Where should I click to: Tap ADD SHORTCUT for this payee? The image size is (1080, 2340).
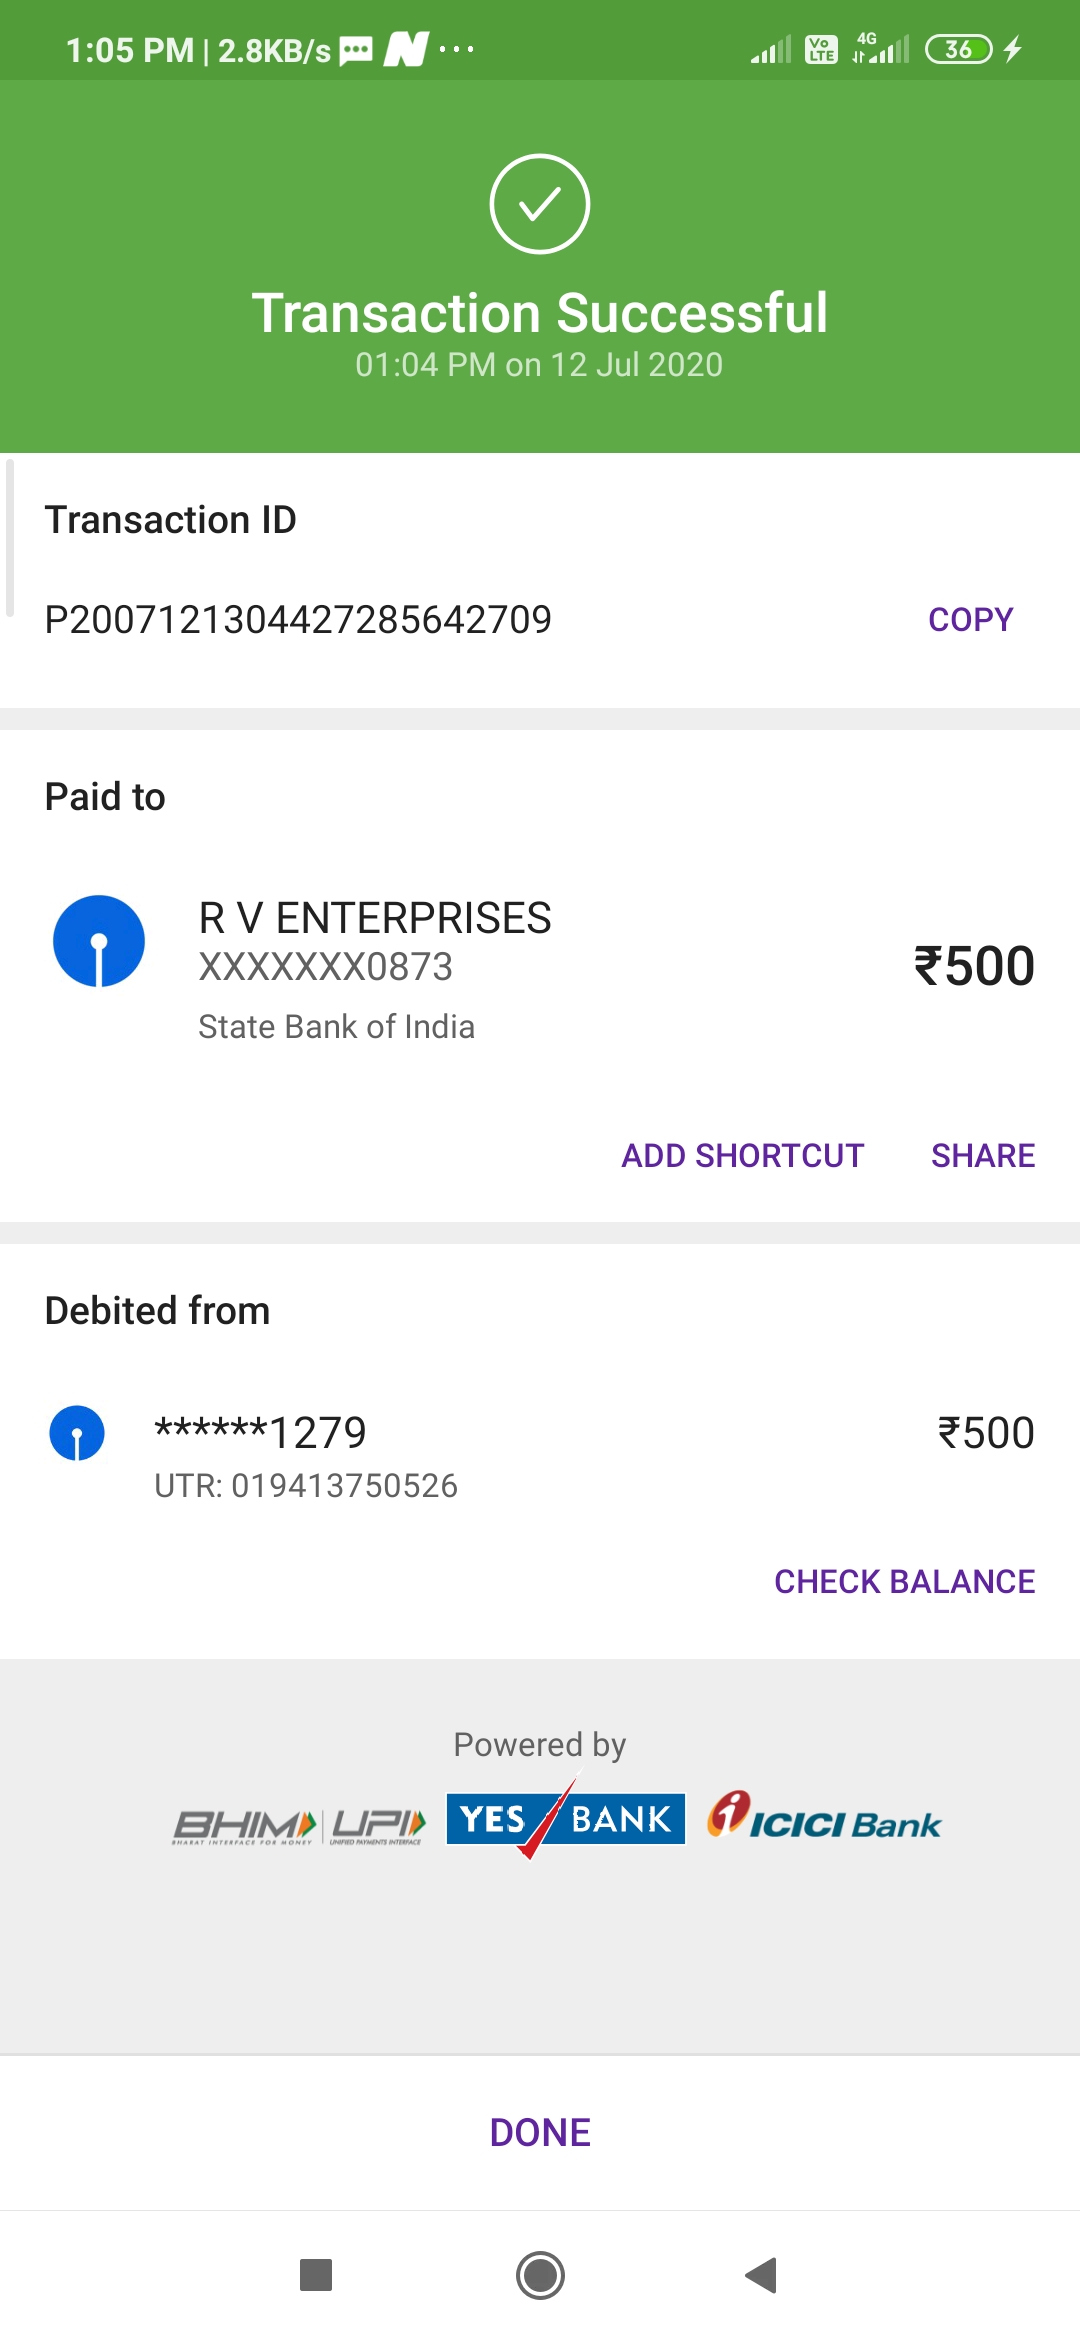742,1156
